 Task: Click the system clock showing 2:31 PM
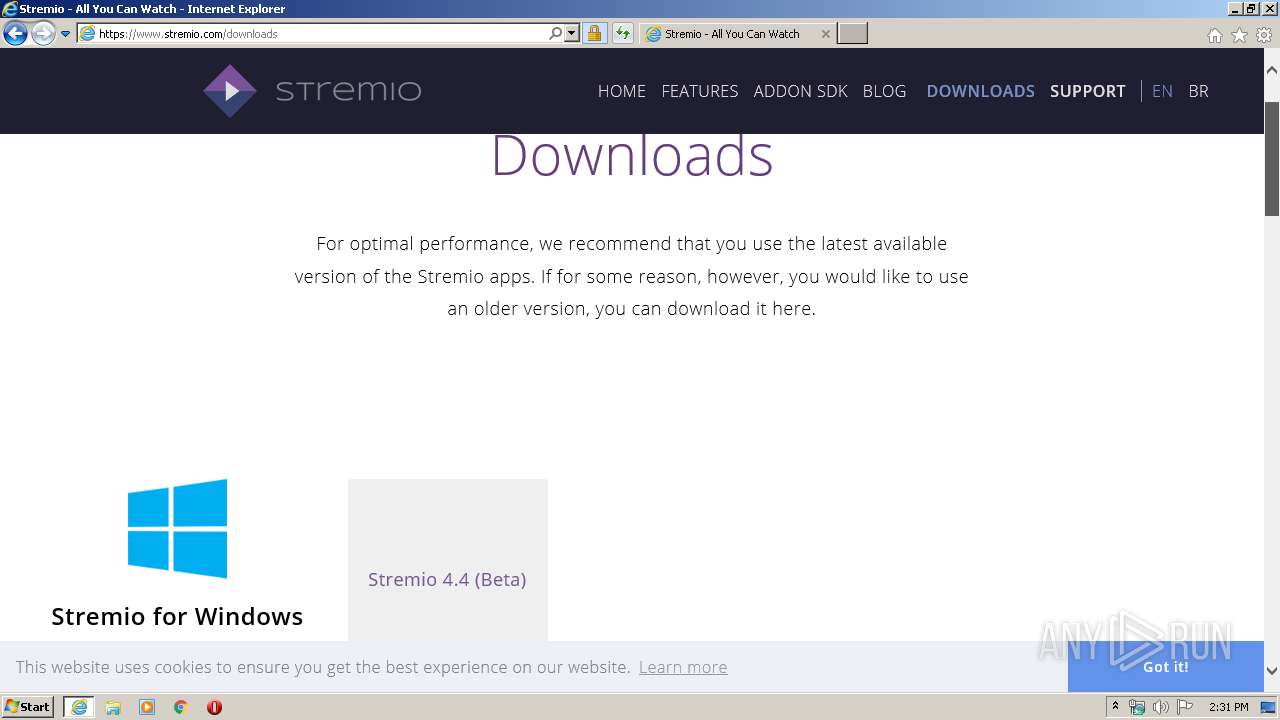pos(1229,707)
